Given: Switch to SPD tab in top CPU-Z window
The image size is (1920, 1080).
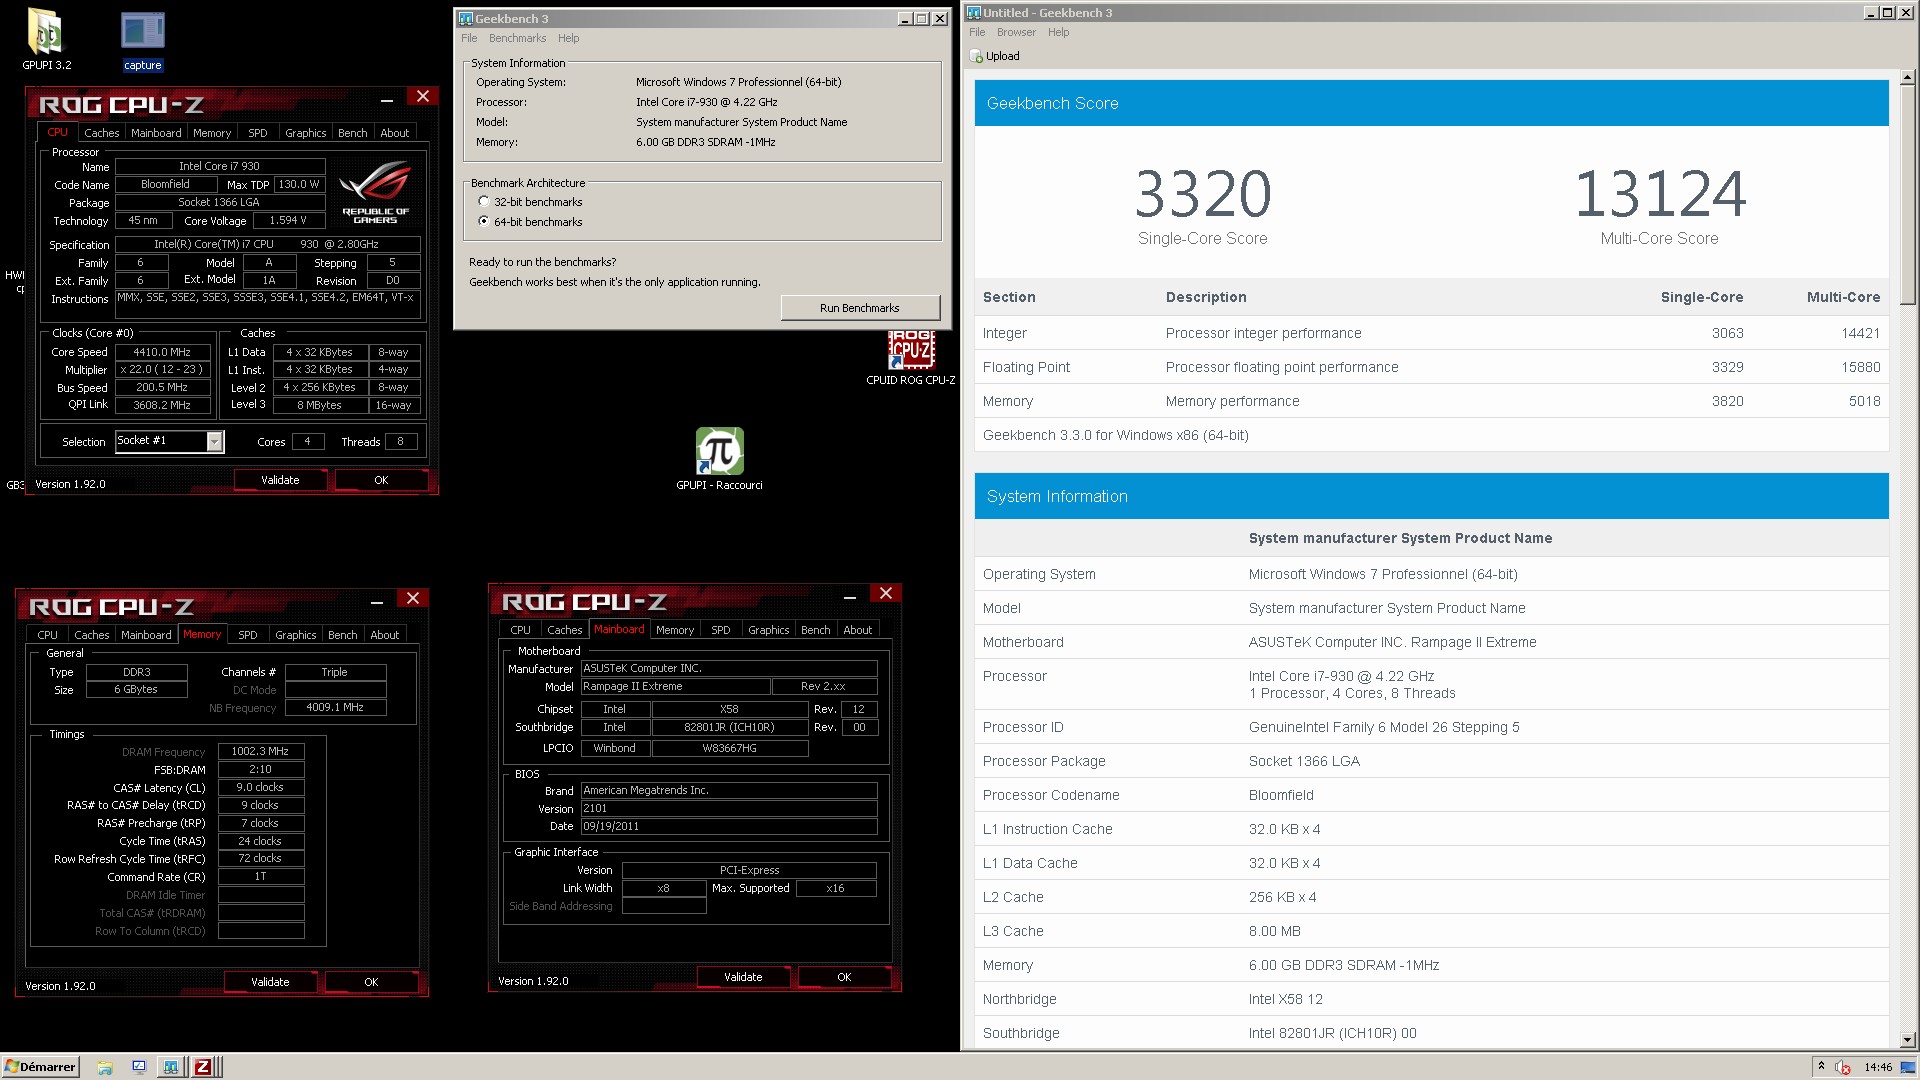Looking at the screenshot, I should (257, 133).
